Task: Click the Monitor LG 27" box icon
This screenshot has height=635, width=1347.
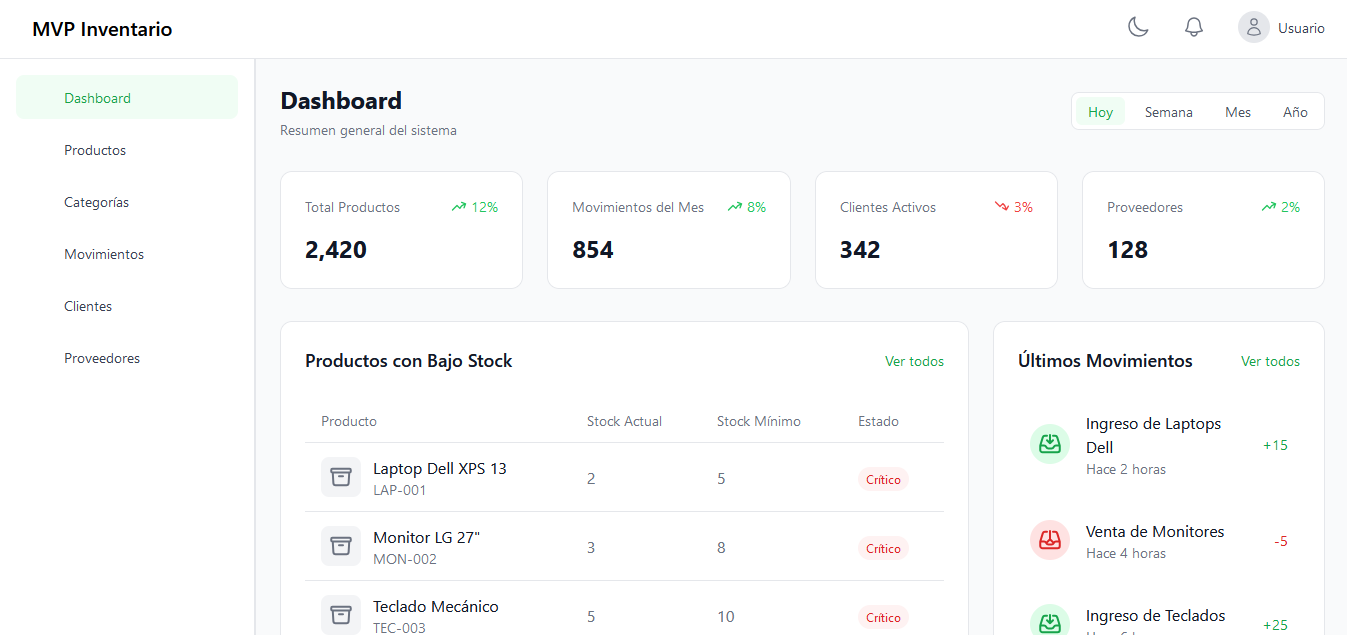Action: [x=341, y=546]
